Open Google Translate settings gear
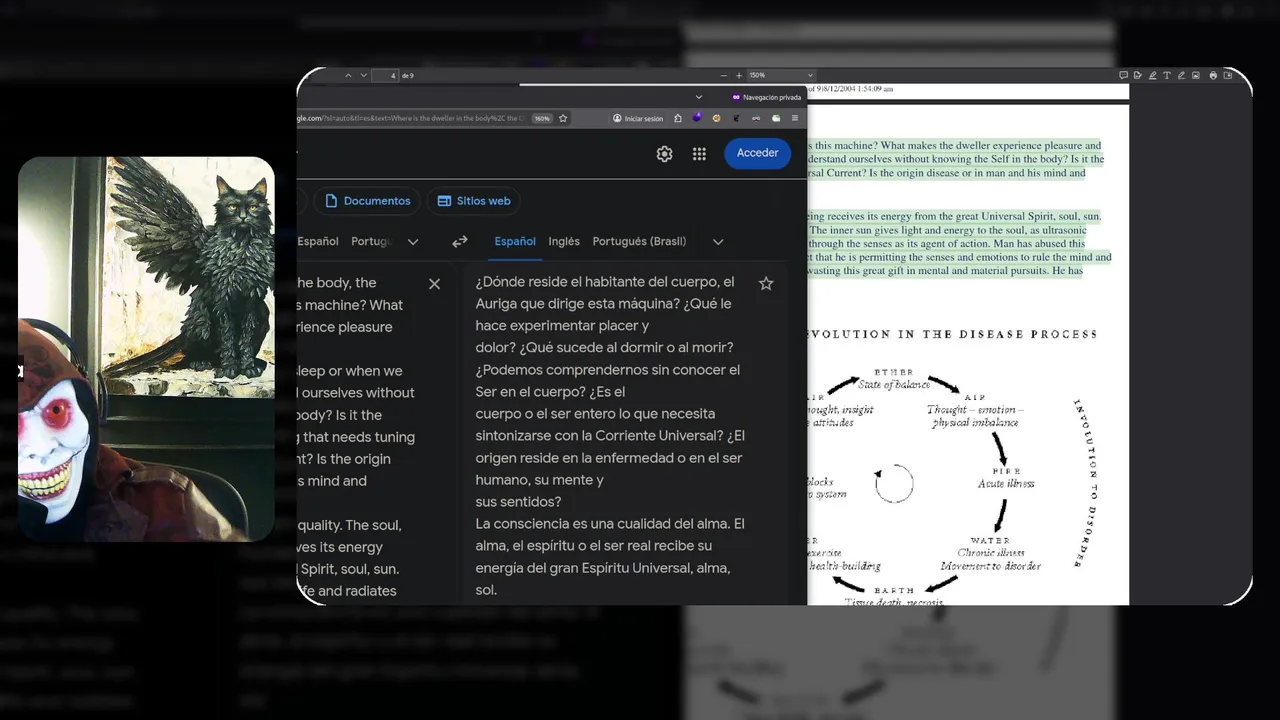The image size is (1280, 720). click(x=664, y=153)
